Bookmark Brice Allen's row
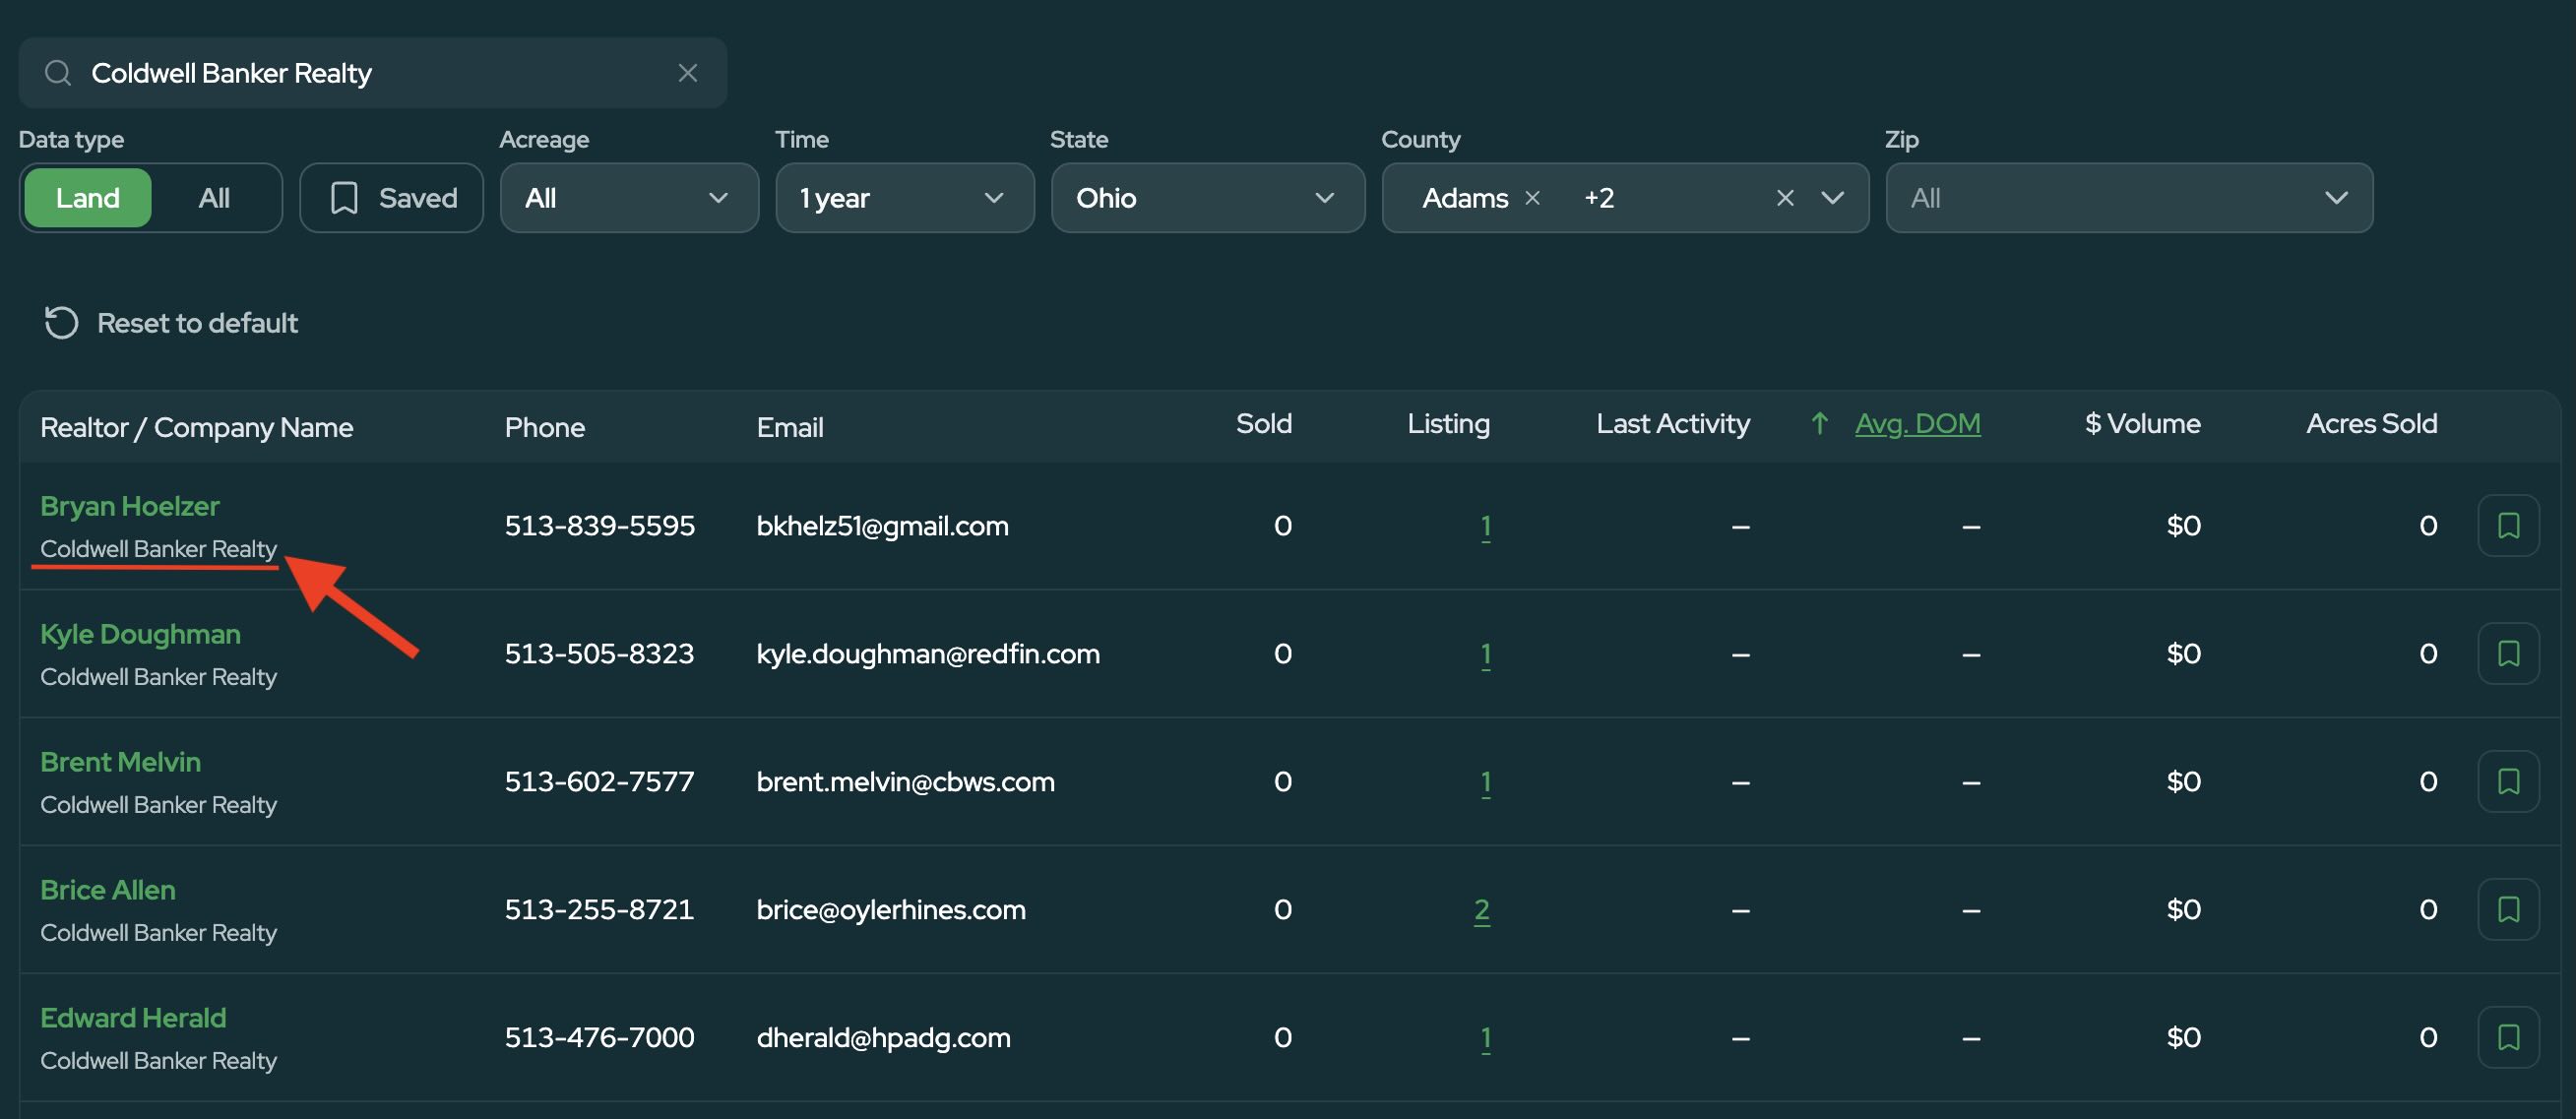Viewport: 2576px width, 1119px height. pos(2508,910)
